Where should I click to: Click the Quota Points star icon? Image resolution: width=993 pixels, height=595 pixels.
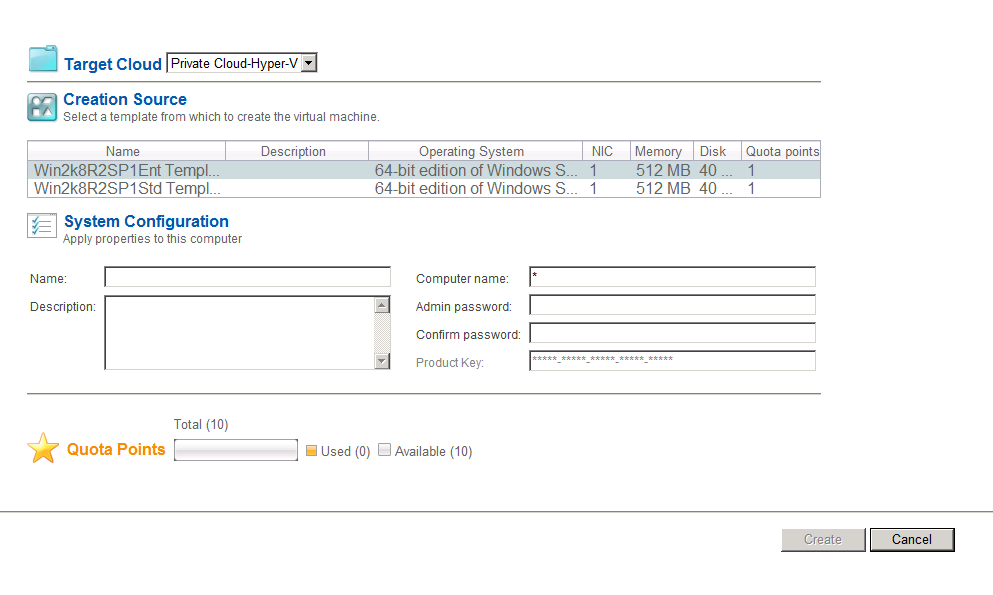(x=43, y=448)
